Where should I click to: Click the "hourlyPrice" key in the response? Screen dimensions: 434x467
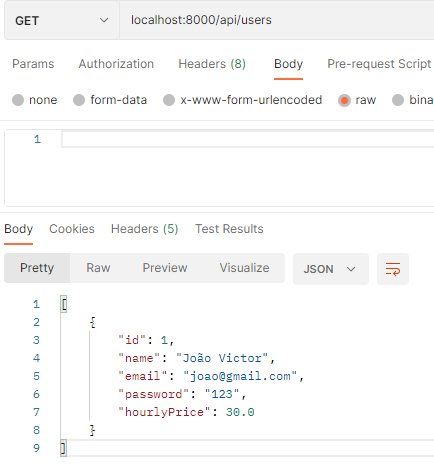pyautogui.click(x=164, y=412)
